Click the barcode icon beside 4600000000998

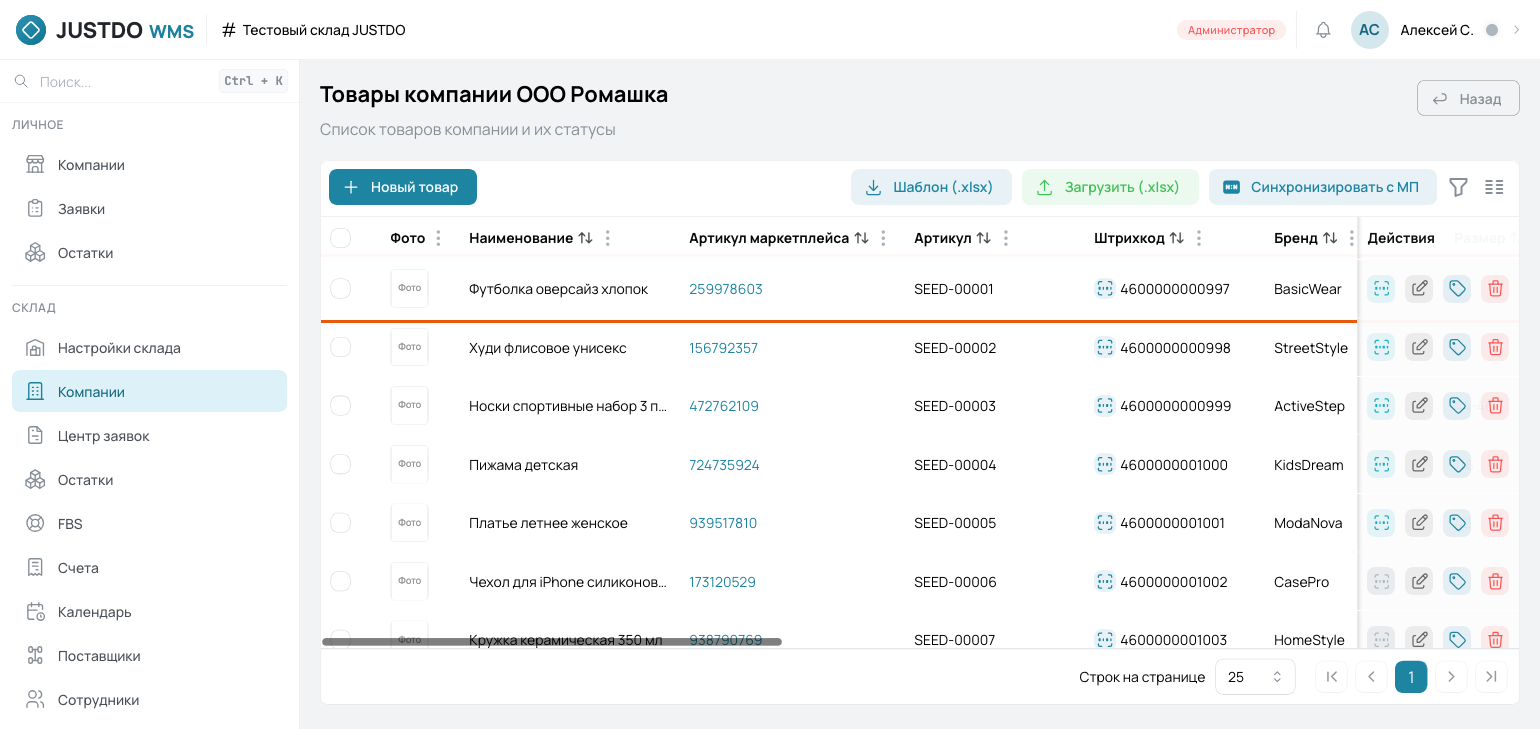1105,348
